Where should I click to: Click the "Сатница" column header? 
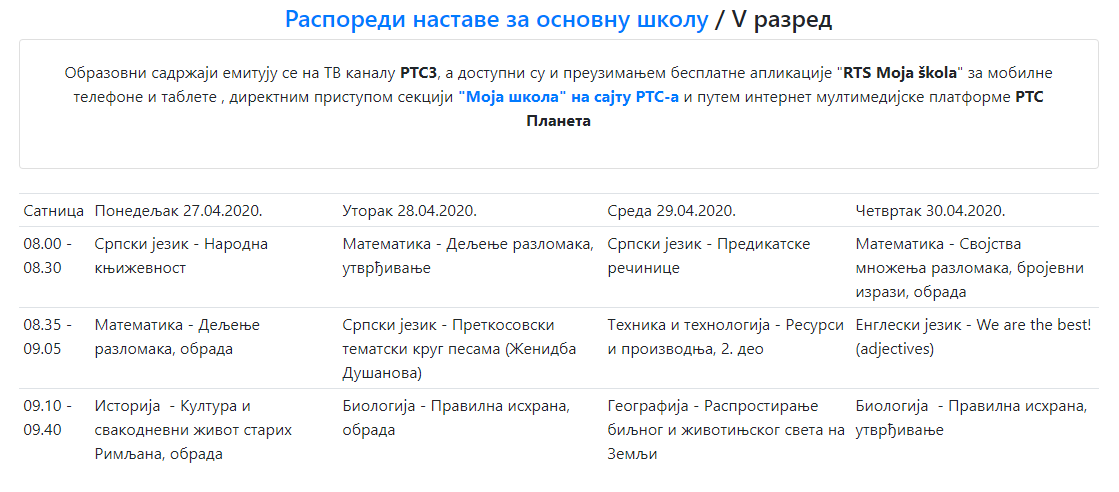[53, 211]
